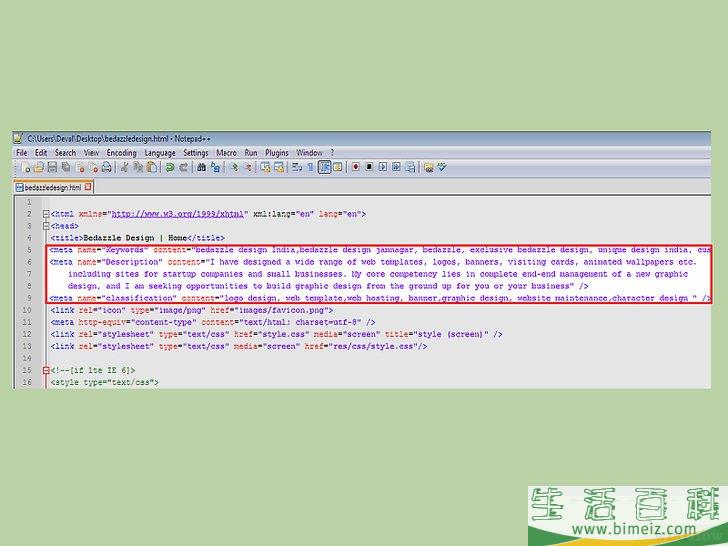728x546 pixels.
Task: Toggle the highlighted Indent Guide button
Action: click(x=325, y=167)
